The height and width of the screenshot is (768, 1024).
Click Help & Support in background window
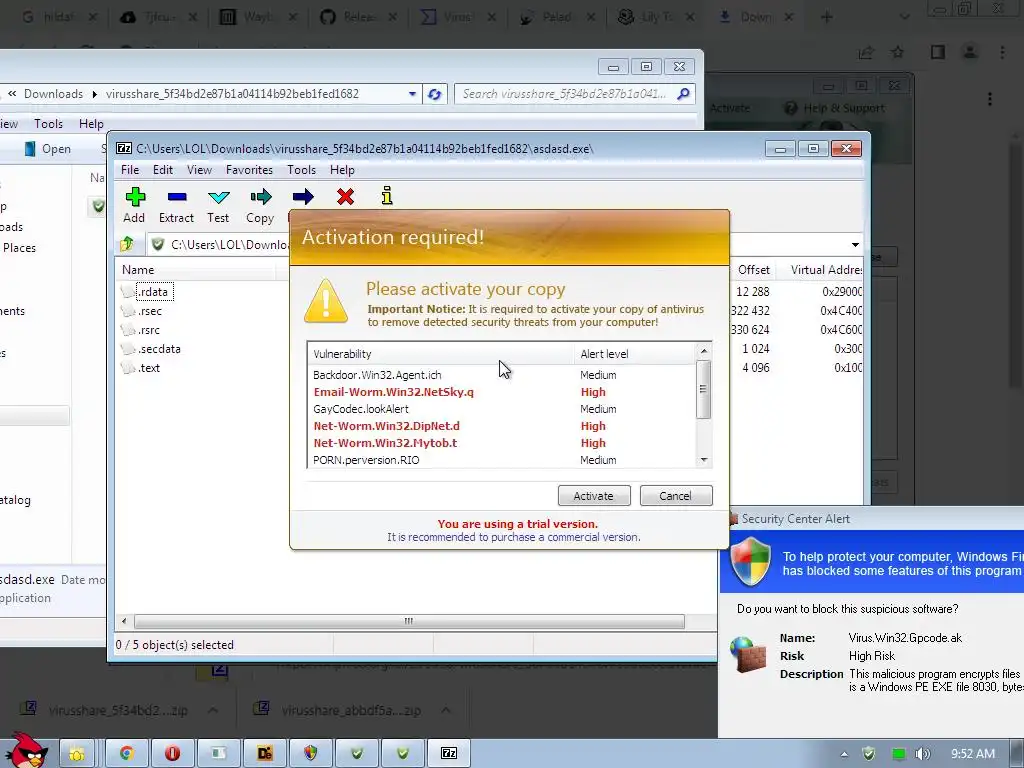point(835,108)
